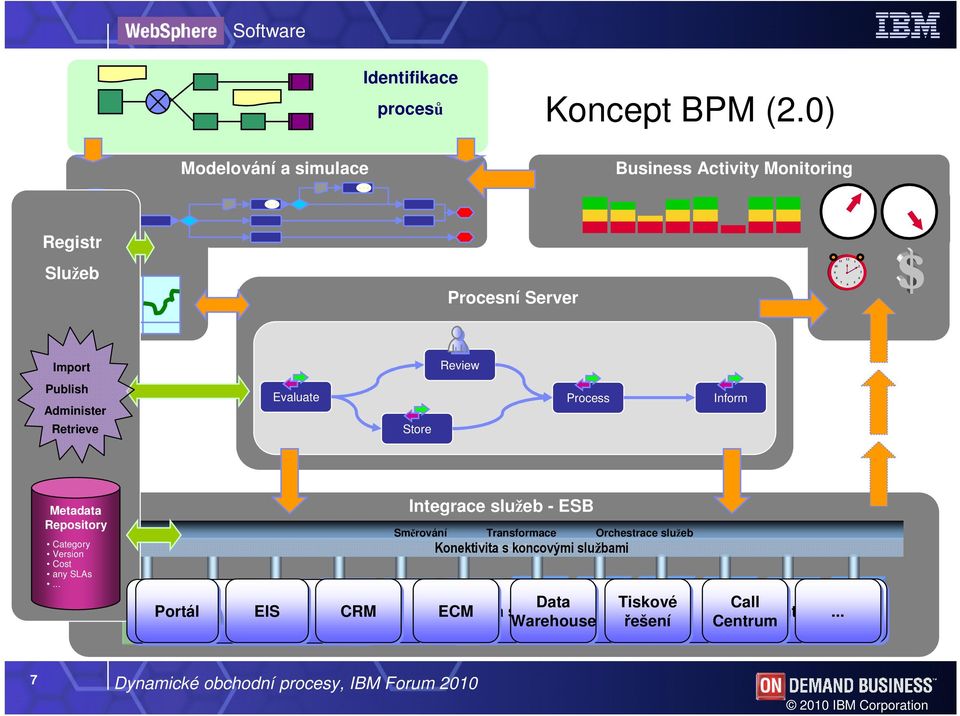This screenshot has width=960, height=716.
Task: Click the green double arrow pointing to Evaluate
Action: [x=189, y=390]
